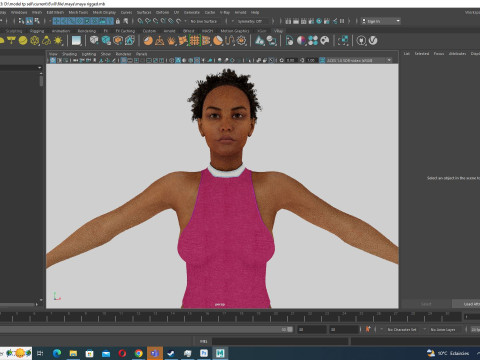Open the Mesh Display menu
Screen dimensions: 480x360
click(104, 12)
